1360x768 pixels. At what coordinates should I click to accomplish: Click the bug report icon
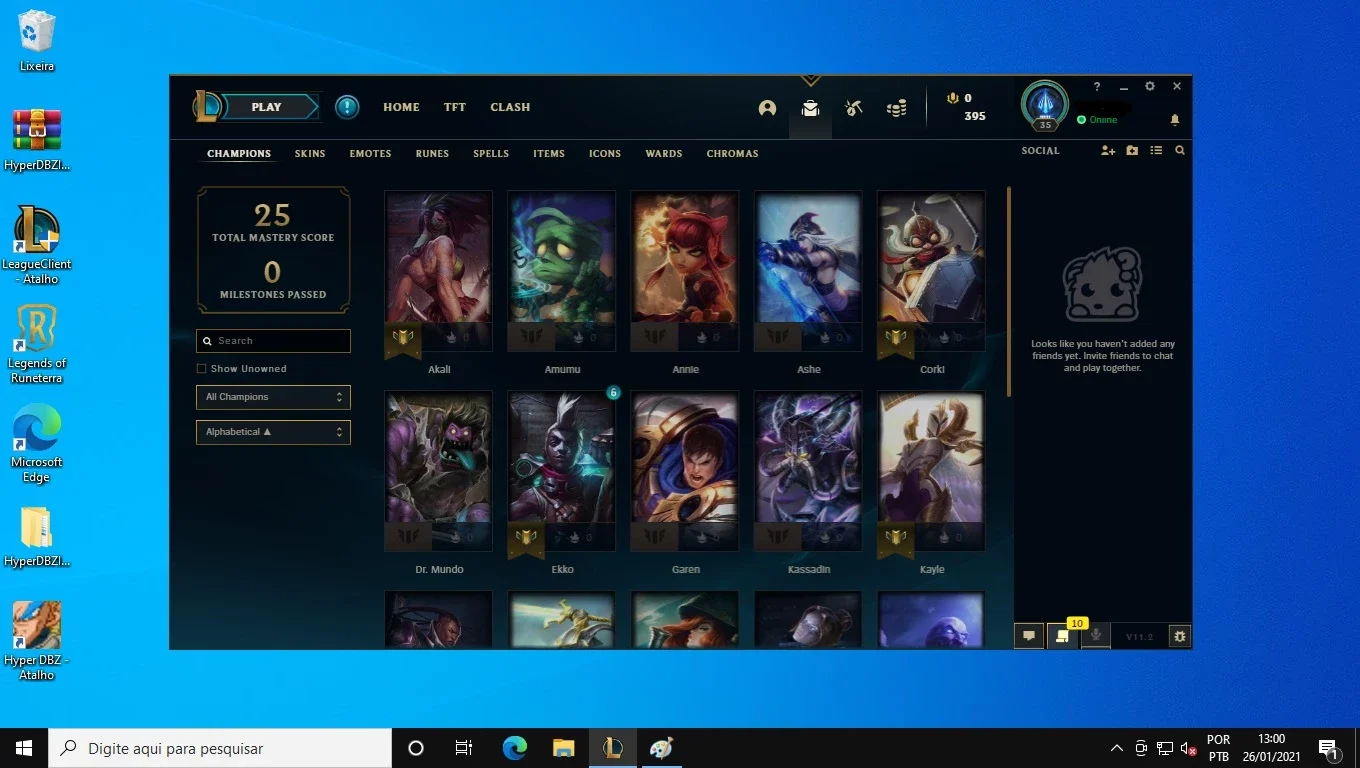tap(1180, 636)
